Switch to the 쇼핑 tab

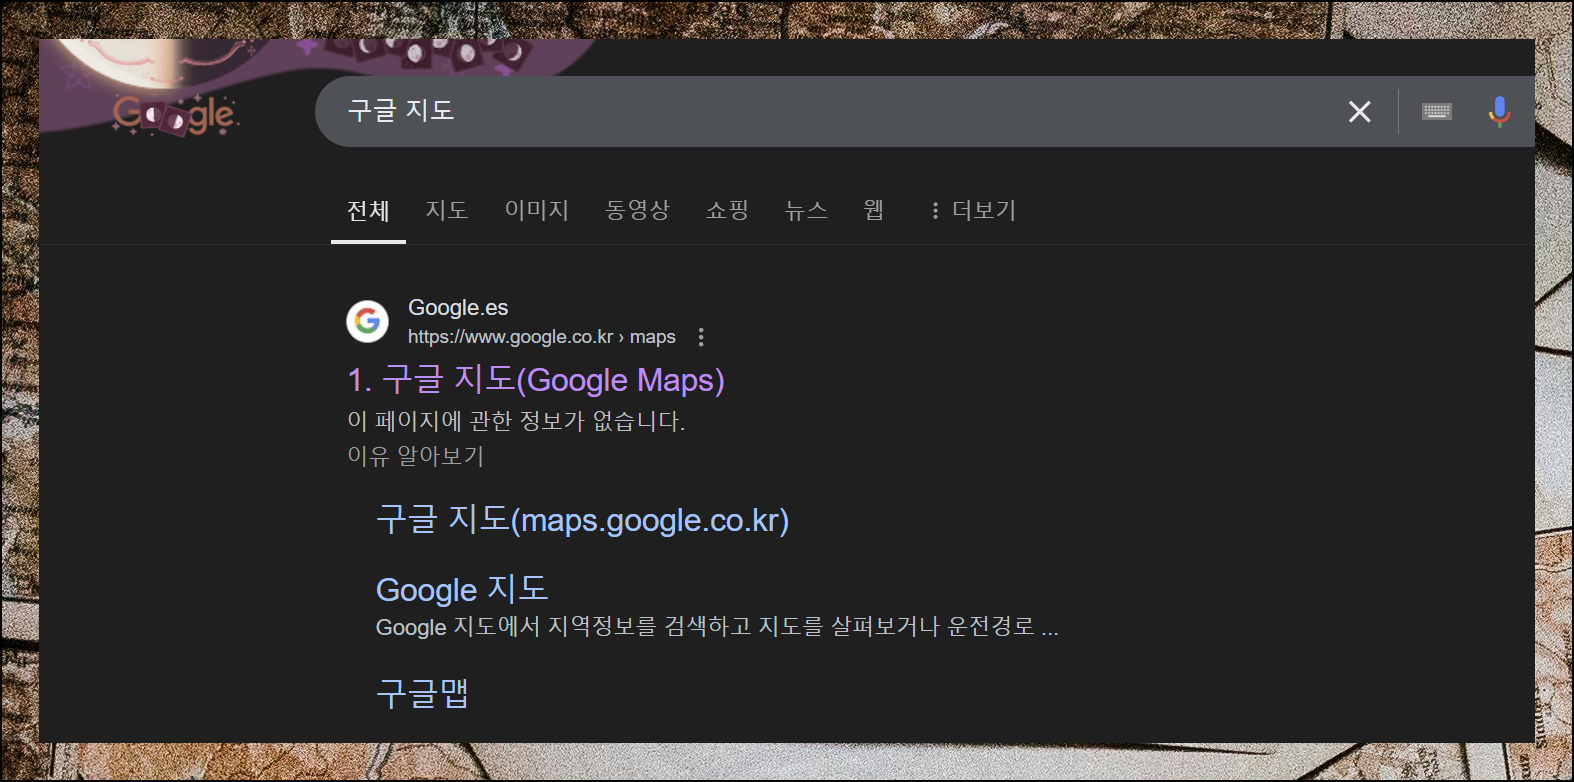pos(727,210)
